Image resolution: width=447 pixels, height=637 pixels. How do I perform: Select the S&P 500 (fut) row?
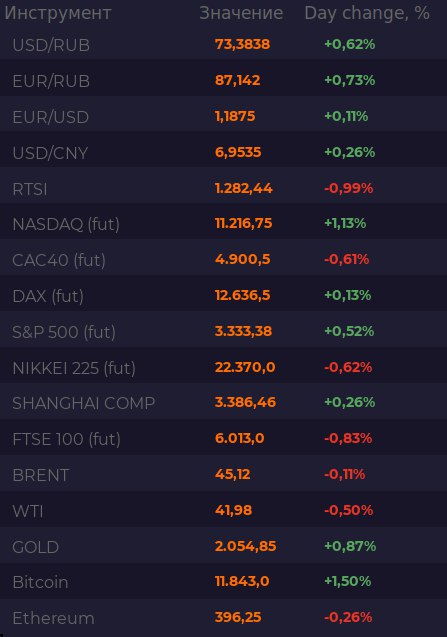point(224,332)
